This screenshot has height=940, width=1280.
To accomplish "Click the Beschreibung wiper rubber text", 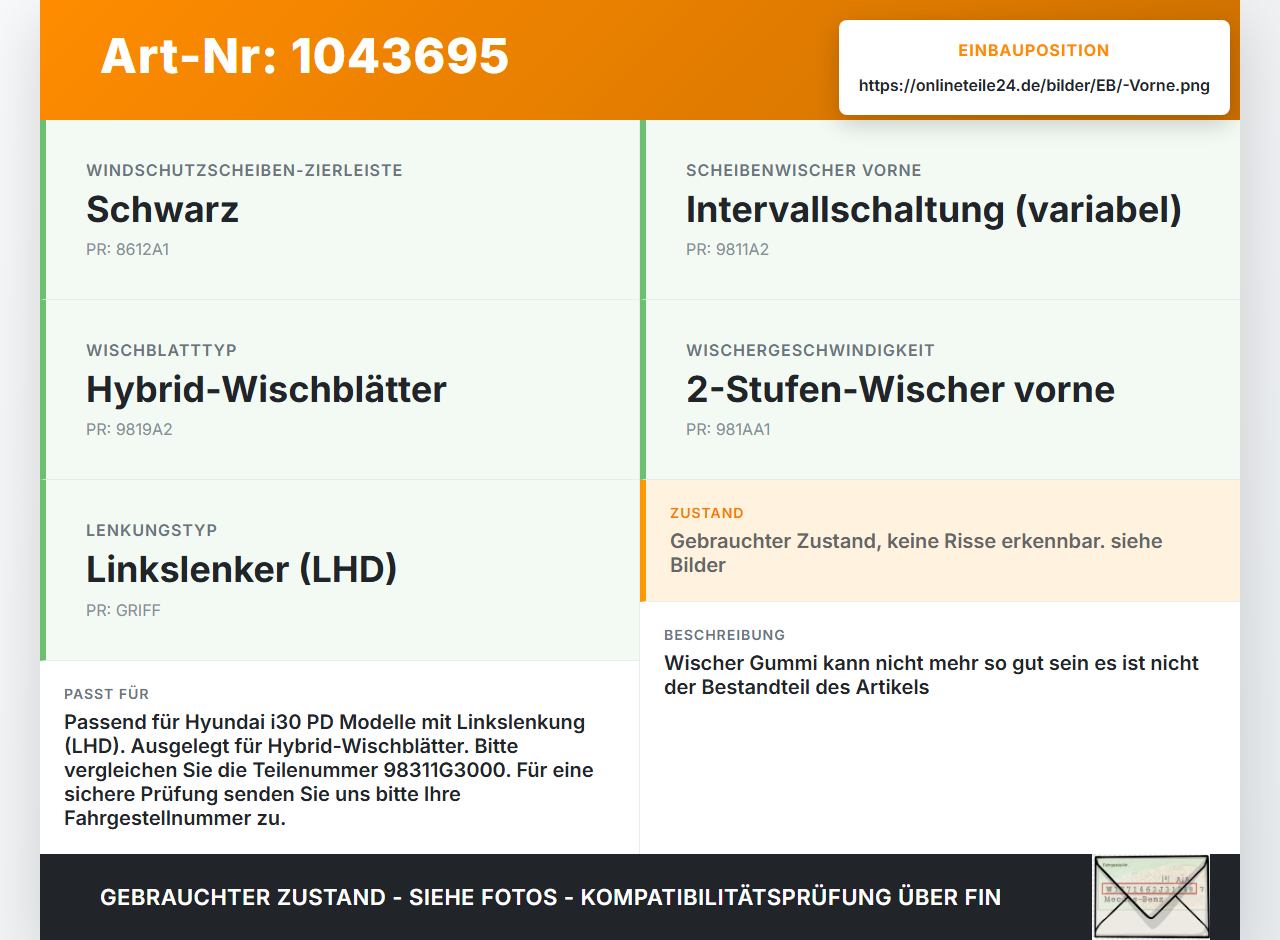I will (931, 675).
